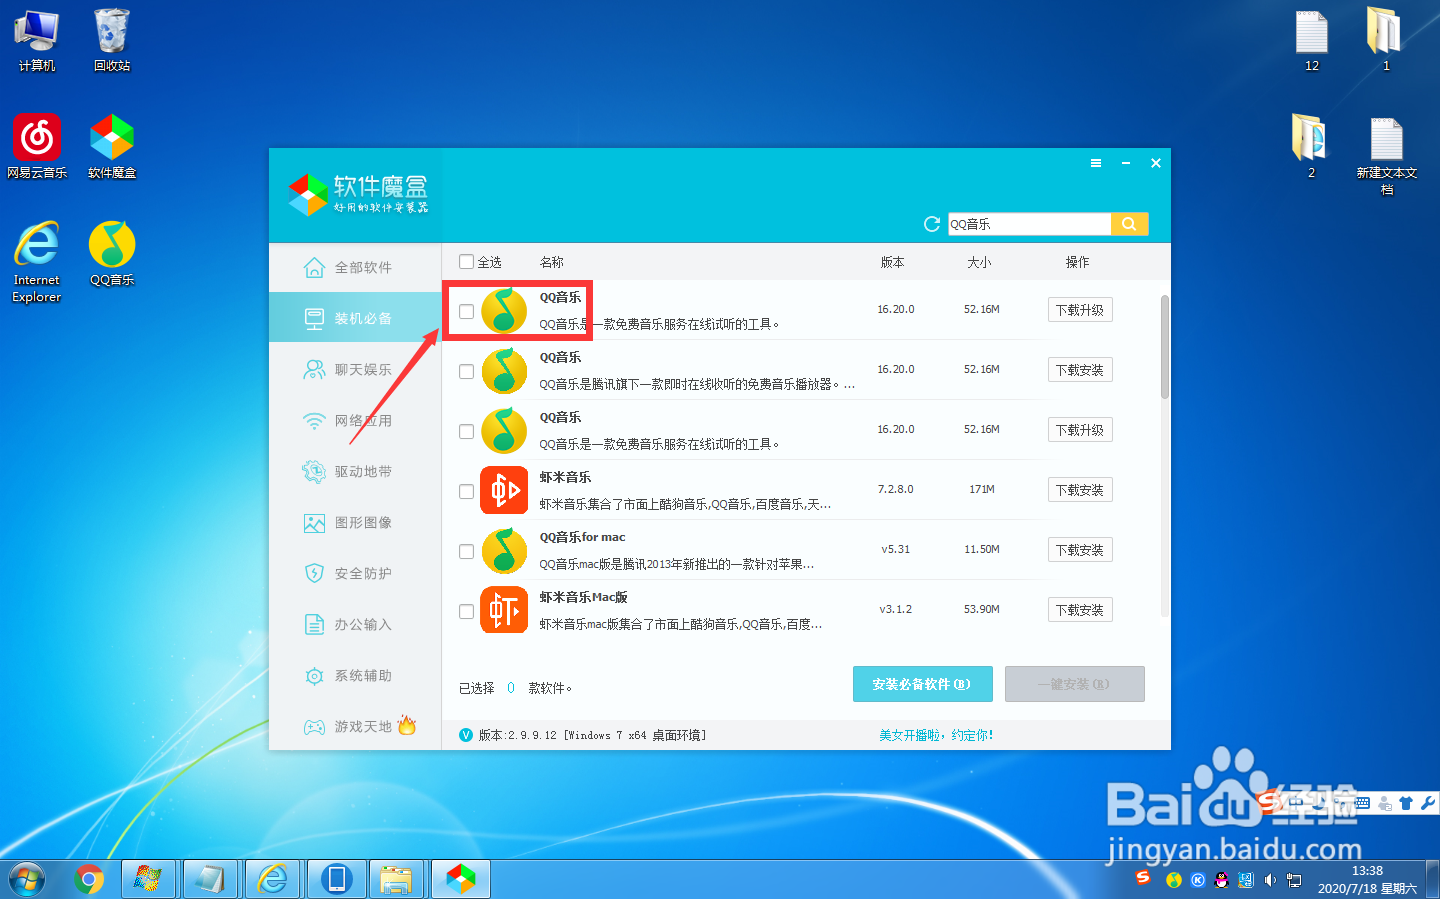Select the Internet Explorer desktop icon

pos(37,262)
